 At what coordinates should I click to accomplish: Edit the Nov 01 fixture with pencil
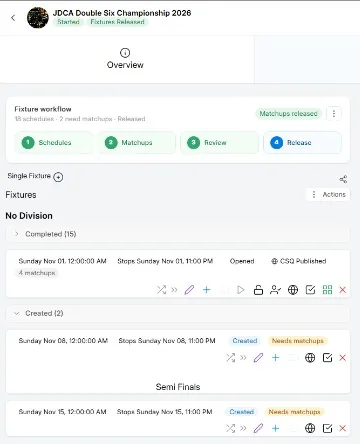tap(189, 290)
